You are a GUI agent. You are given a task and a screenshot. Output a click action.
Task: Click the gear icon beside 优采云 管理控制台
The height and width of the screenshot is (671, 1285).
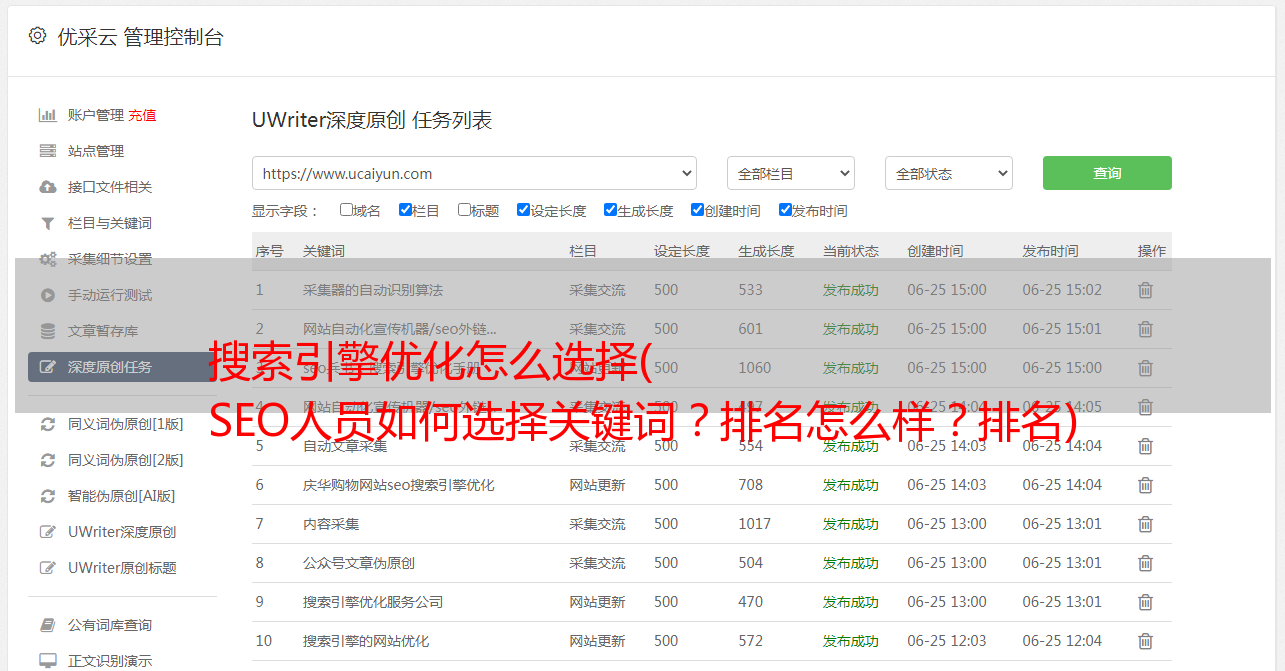(37, 36)
